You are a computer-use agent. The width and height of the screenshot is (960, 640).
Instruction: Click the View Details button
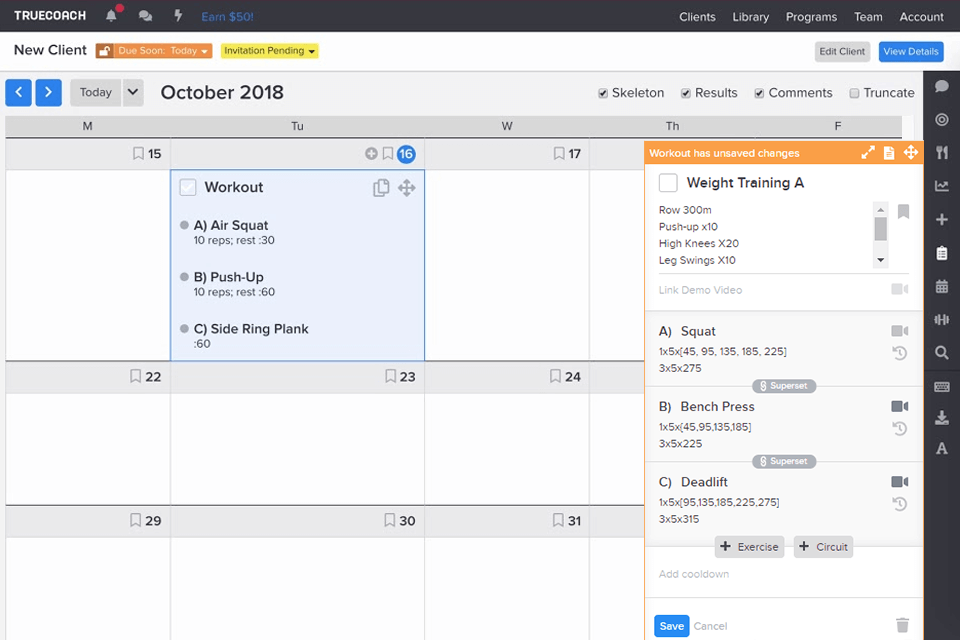tap(910, 51)
